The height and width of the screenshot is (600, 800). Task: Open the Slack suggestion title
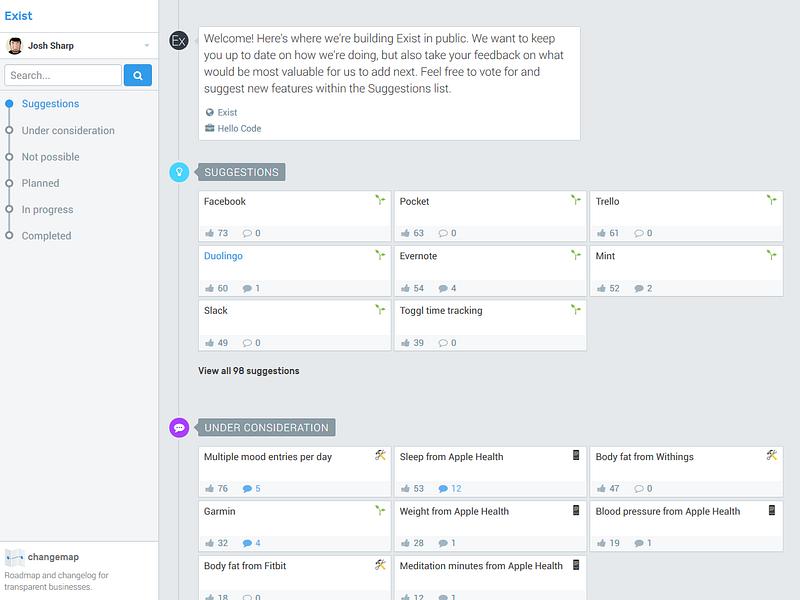coord(216,311)
